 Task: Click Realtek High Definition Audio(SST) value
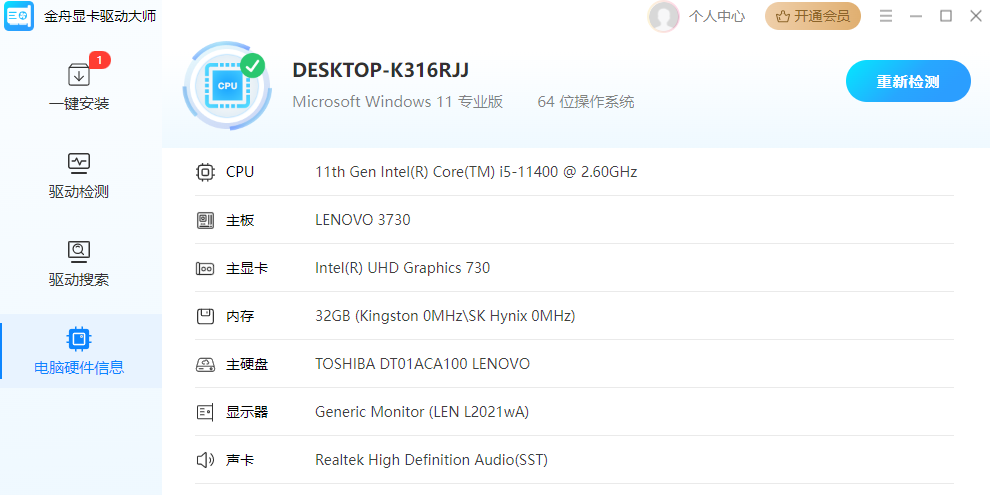point(431,460)
